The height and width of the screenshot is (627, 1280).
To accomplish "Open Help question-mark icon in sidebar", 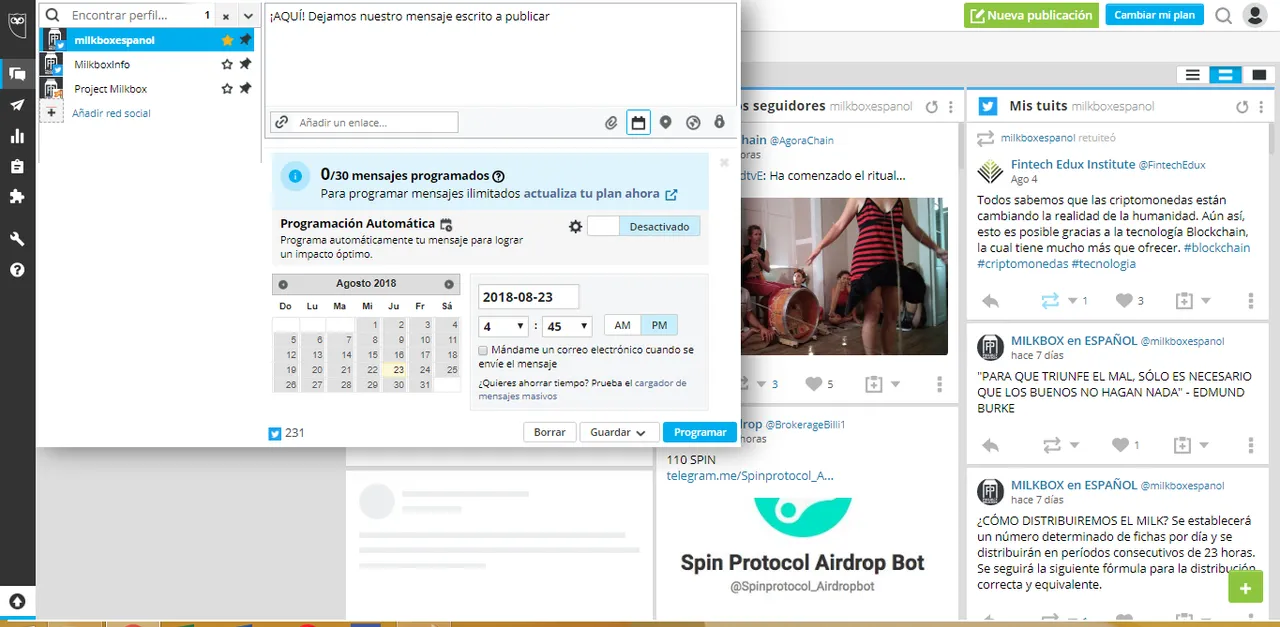I will [17, 270].
